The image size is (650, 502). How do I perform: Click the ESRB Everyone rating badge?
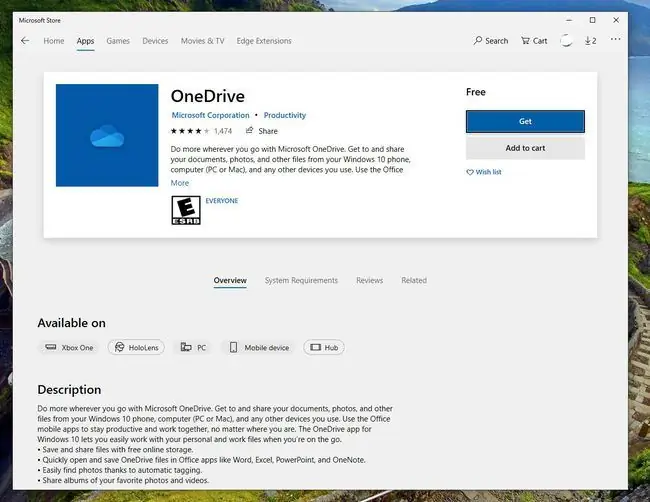pyautogui.click(x=186, y=210)
